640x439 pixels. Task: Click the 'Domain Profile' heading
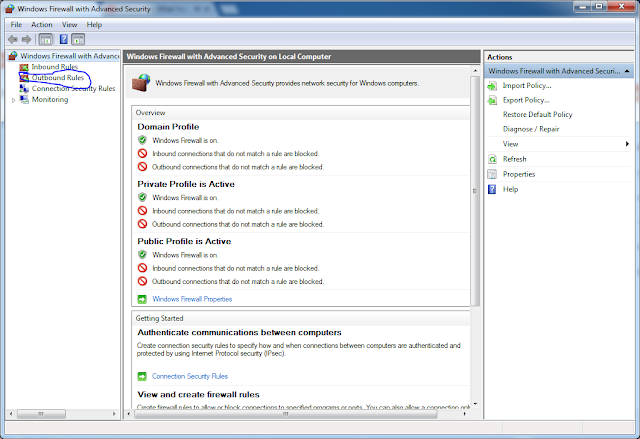(x=168, y=127)
